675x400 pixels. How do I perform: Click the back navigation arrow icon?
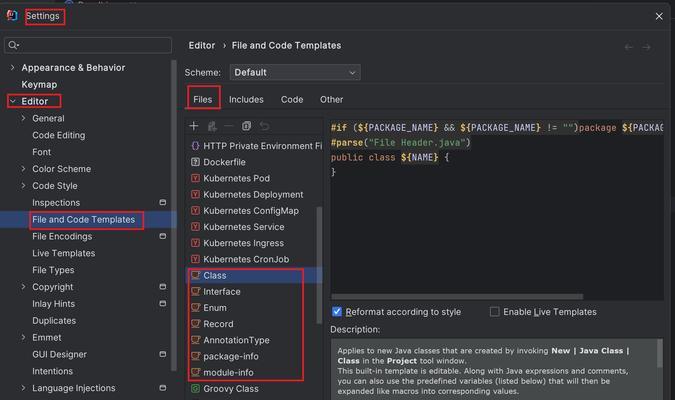(x=629, y=47)
